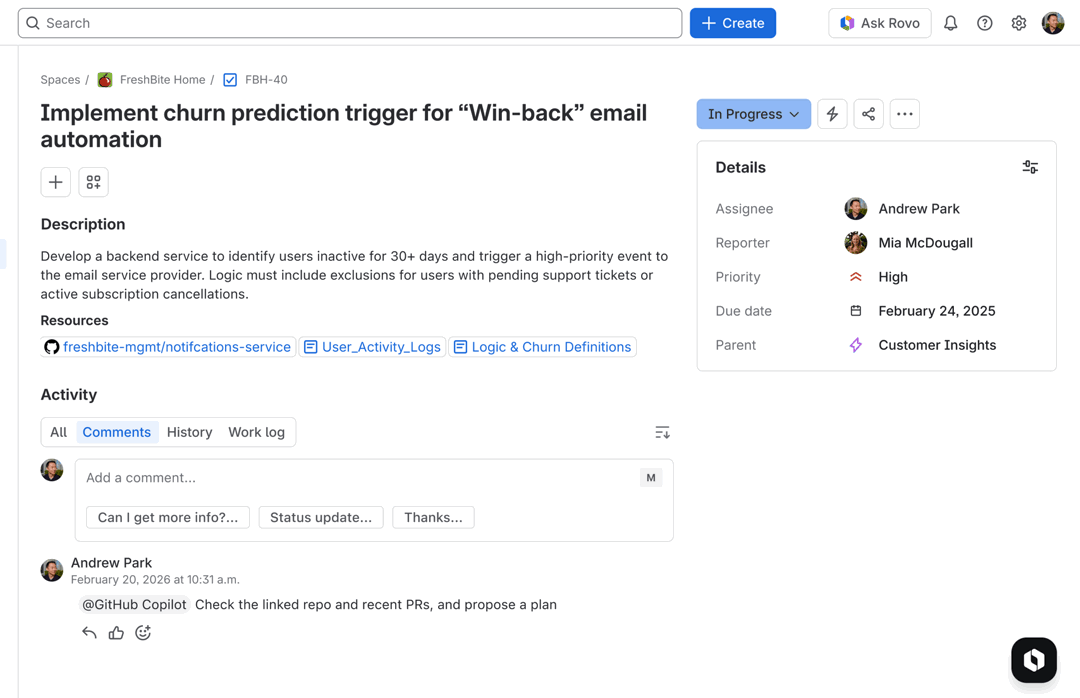The height and width of the screenshot is (698, 1080).
Task: Open the help question mark icon
Action: click(985, 23)
